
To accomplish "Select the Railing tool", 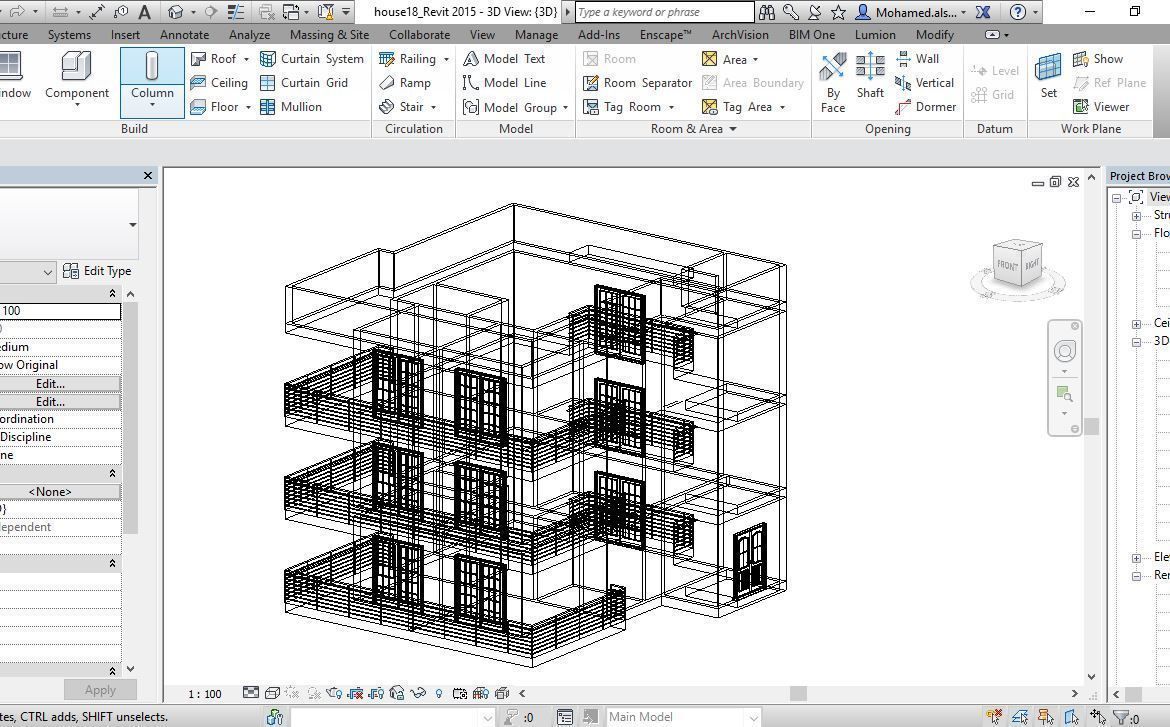I will (x=407, y=59).
